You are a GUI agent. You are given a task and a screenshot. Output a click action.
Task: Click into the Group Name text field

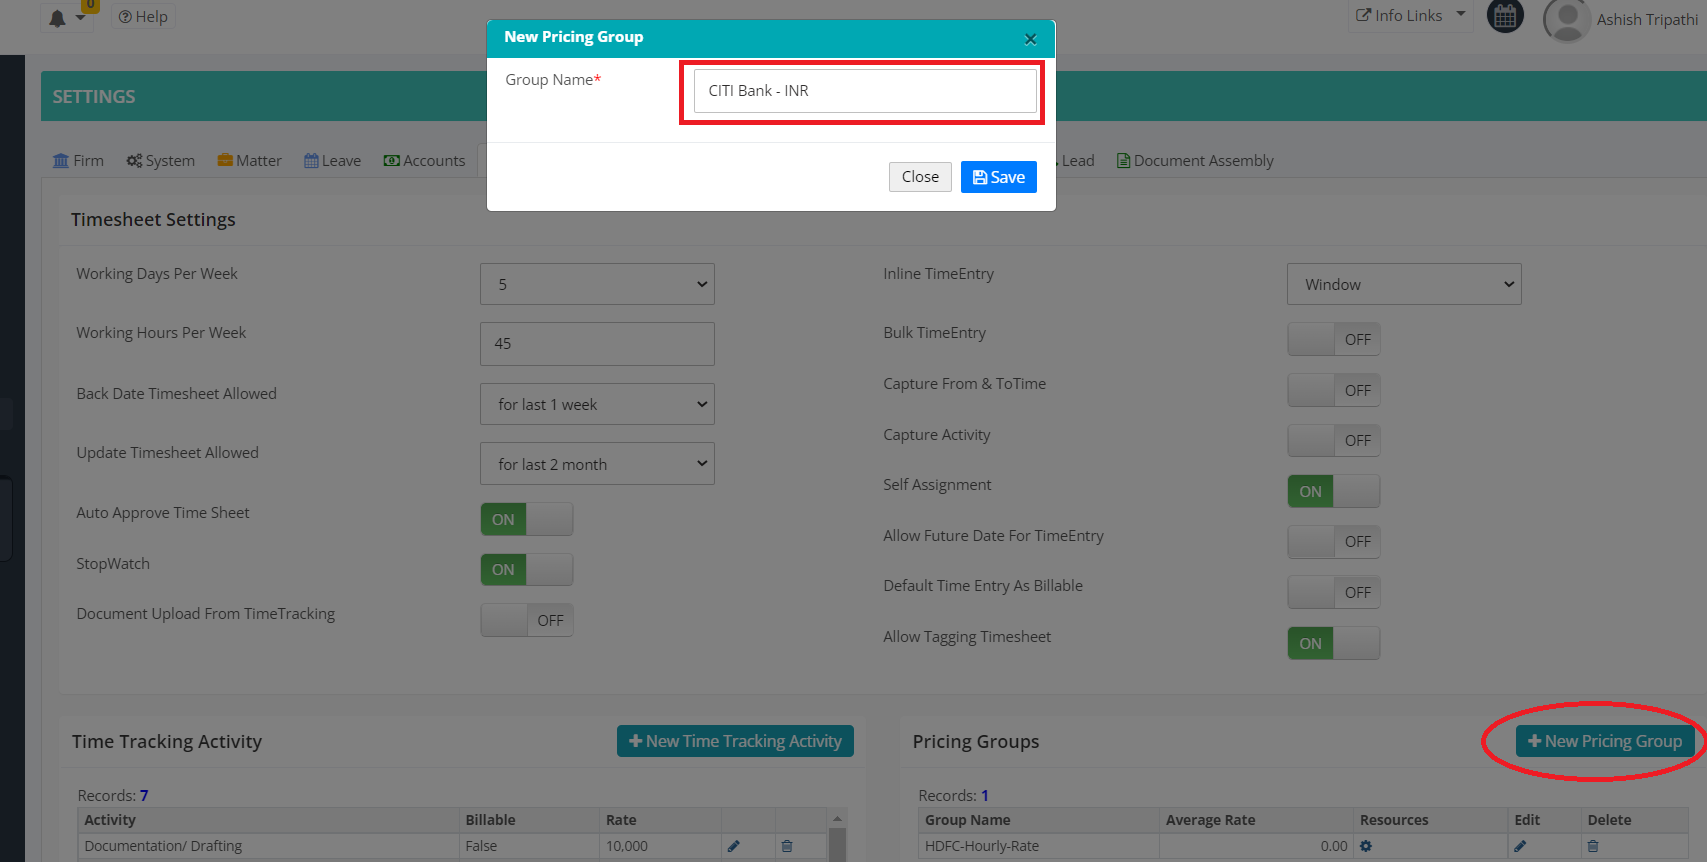[x=865, y=91]
